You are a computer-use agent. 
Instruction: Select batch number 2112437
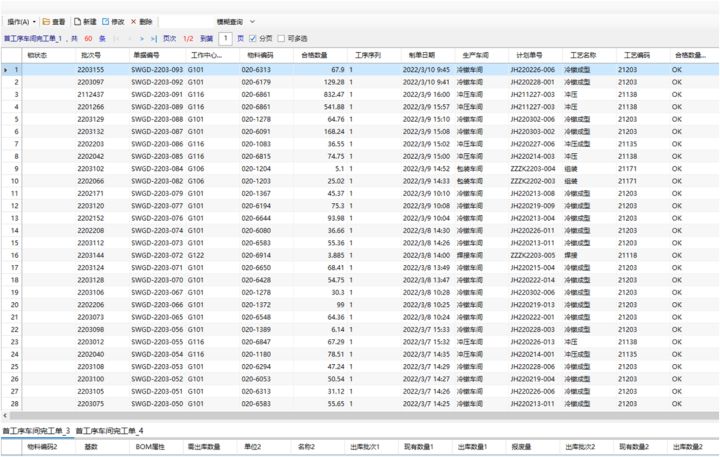pos(90,95)
